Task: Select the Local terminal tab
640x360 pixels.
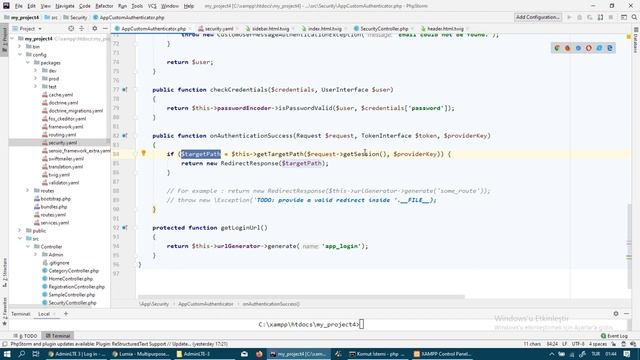Action: pos(44,314)
